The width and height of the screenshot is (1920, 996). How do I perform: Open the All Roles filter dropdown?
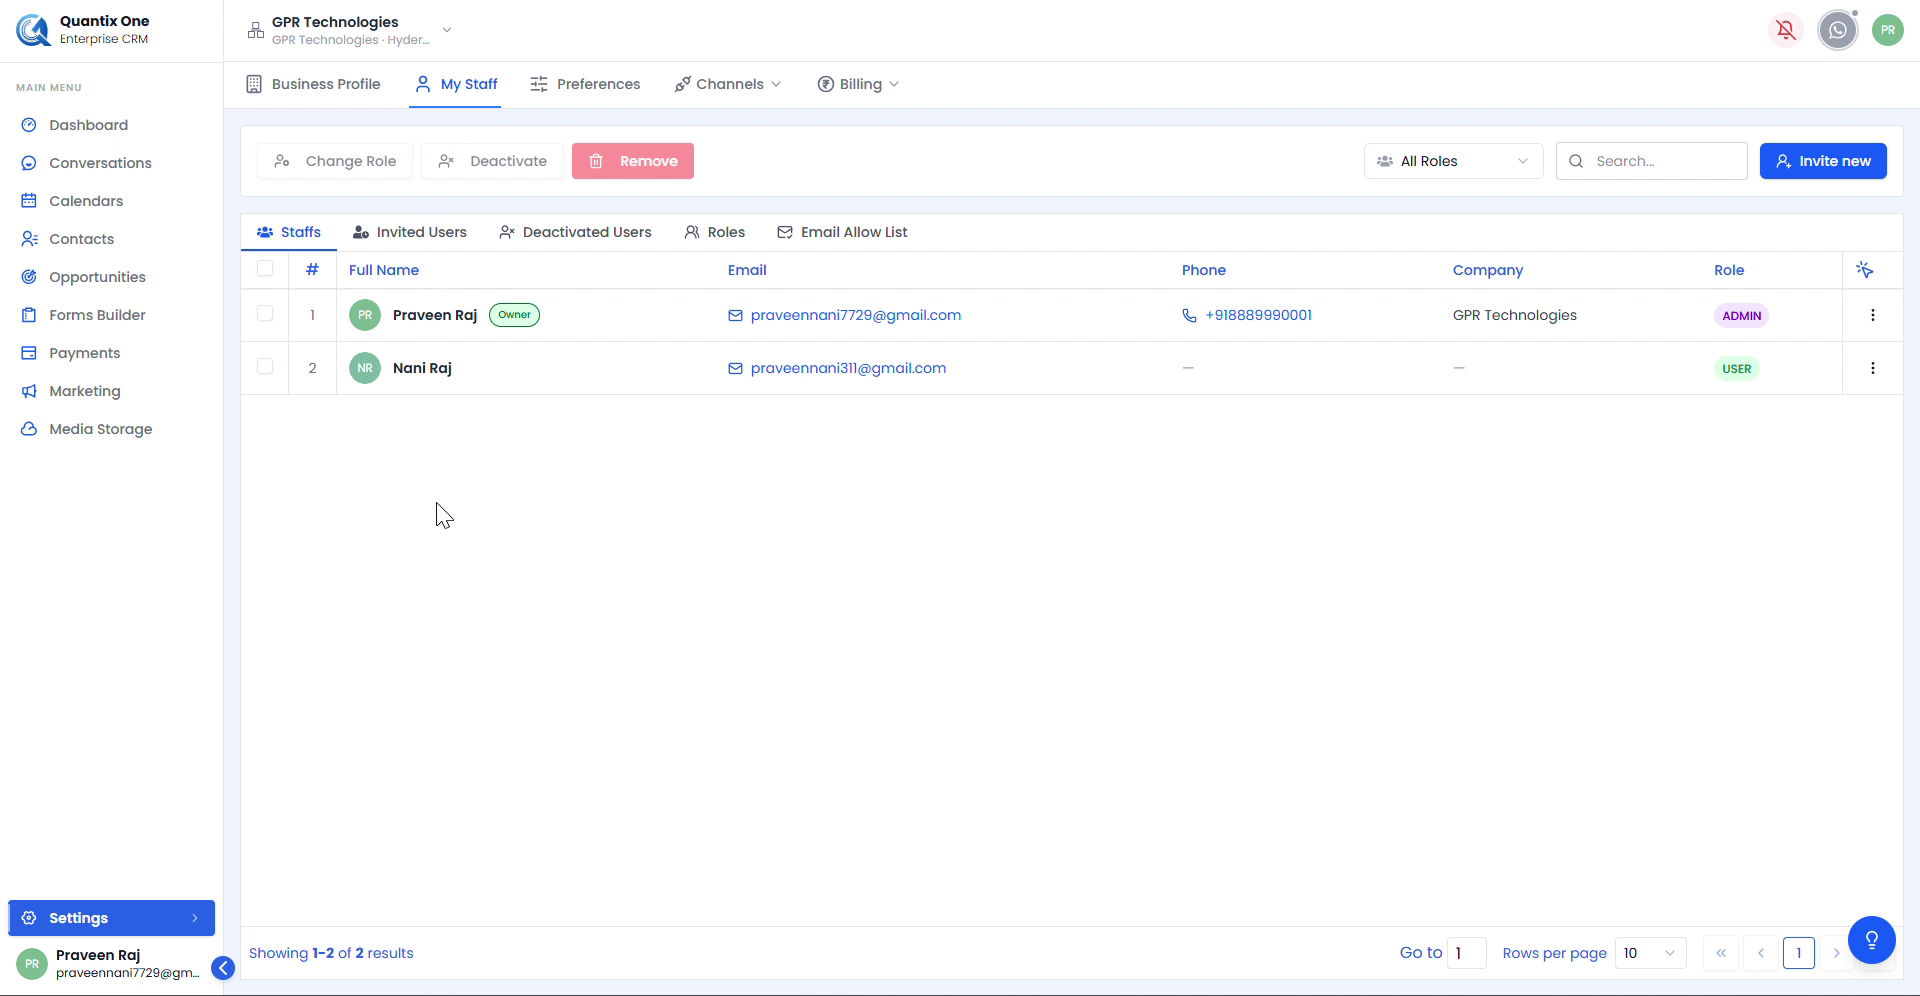(1453, 161)
